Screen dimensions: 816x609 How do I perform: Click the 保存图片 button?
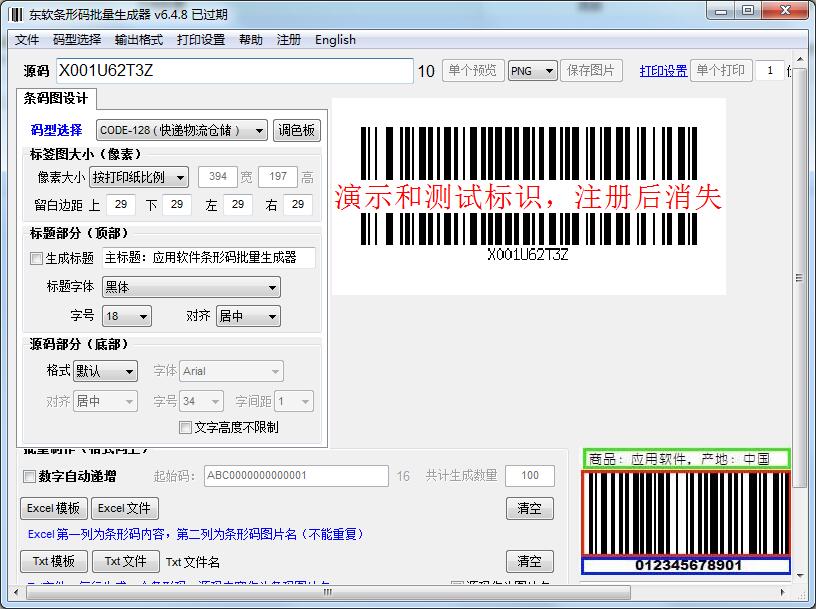(x=593, y=71)
